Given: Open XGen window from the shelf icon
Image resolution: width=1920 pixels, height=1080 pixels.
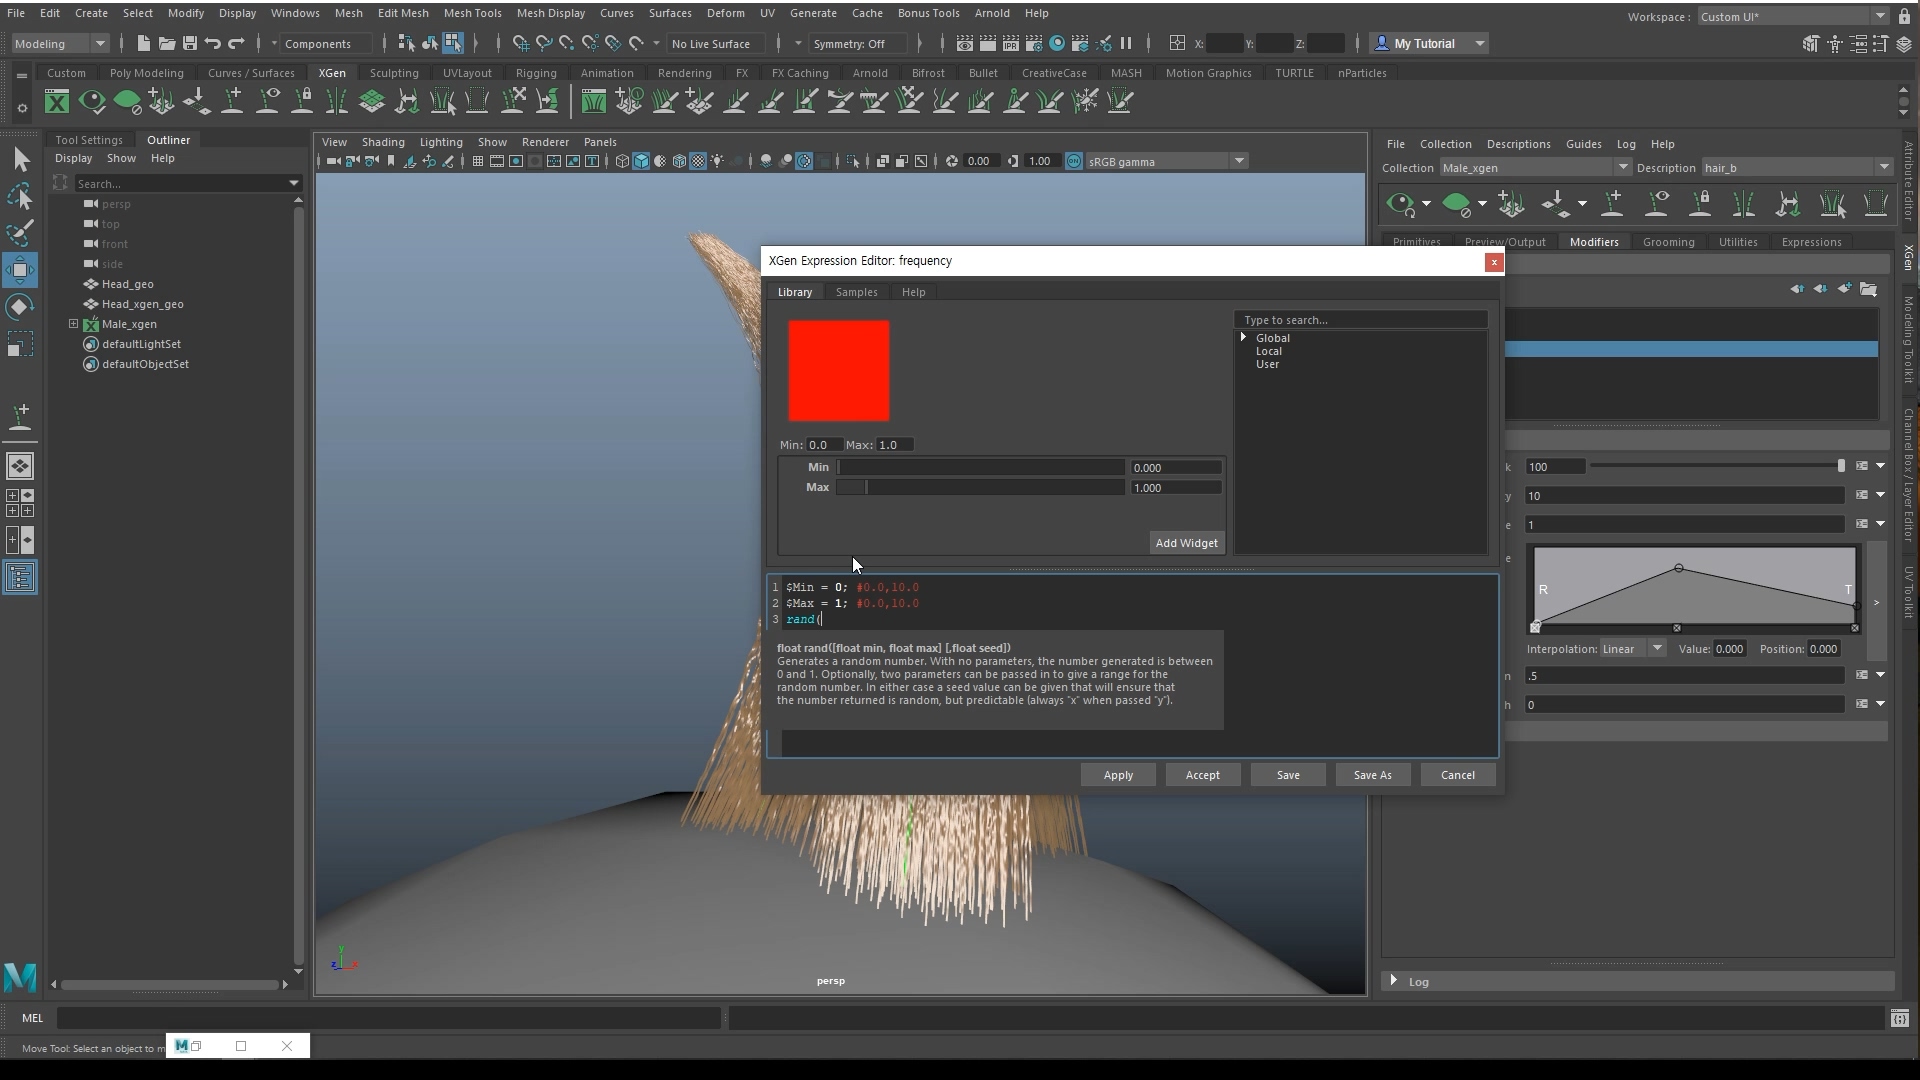Looking at the screenshot, I should pos(57,101).
